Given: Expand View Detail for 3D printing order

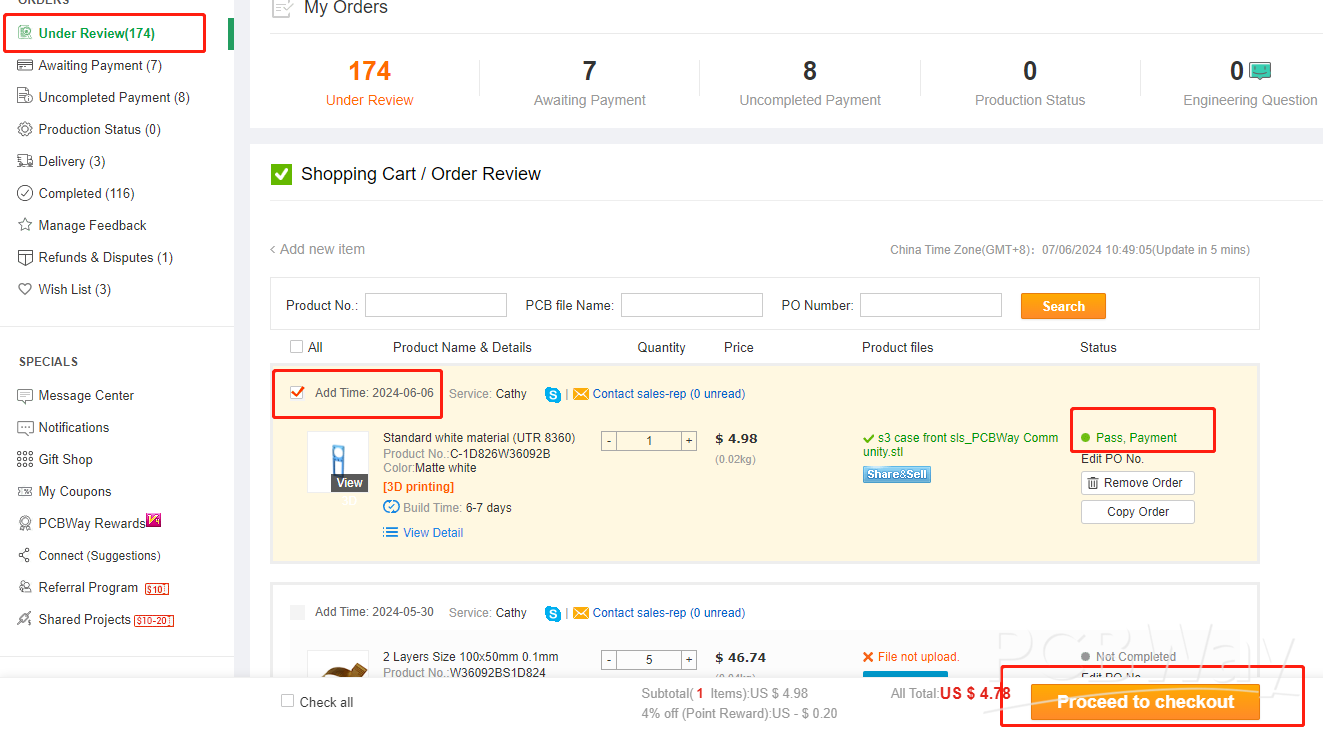Looking at the screenshot, I should pos(432,533).
